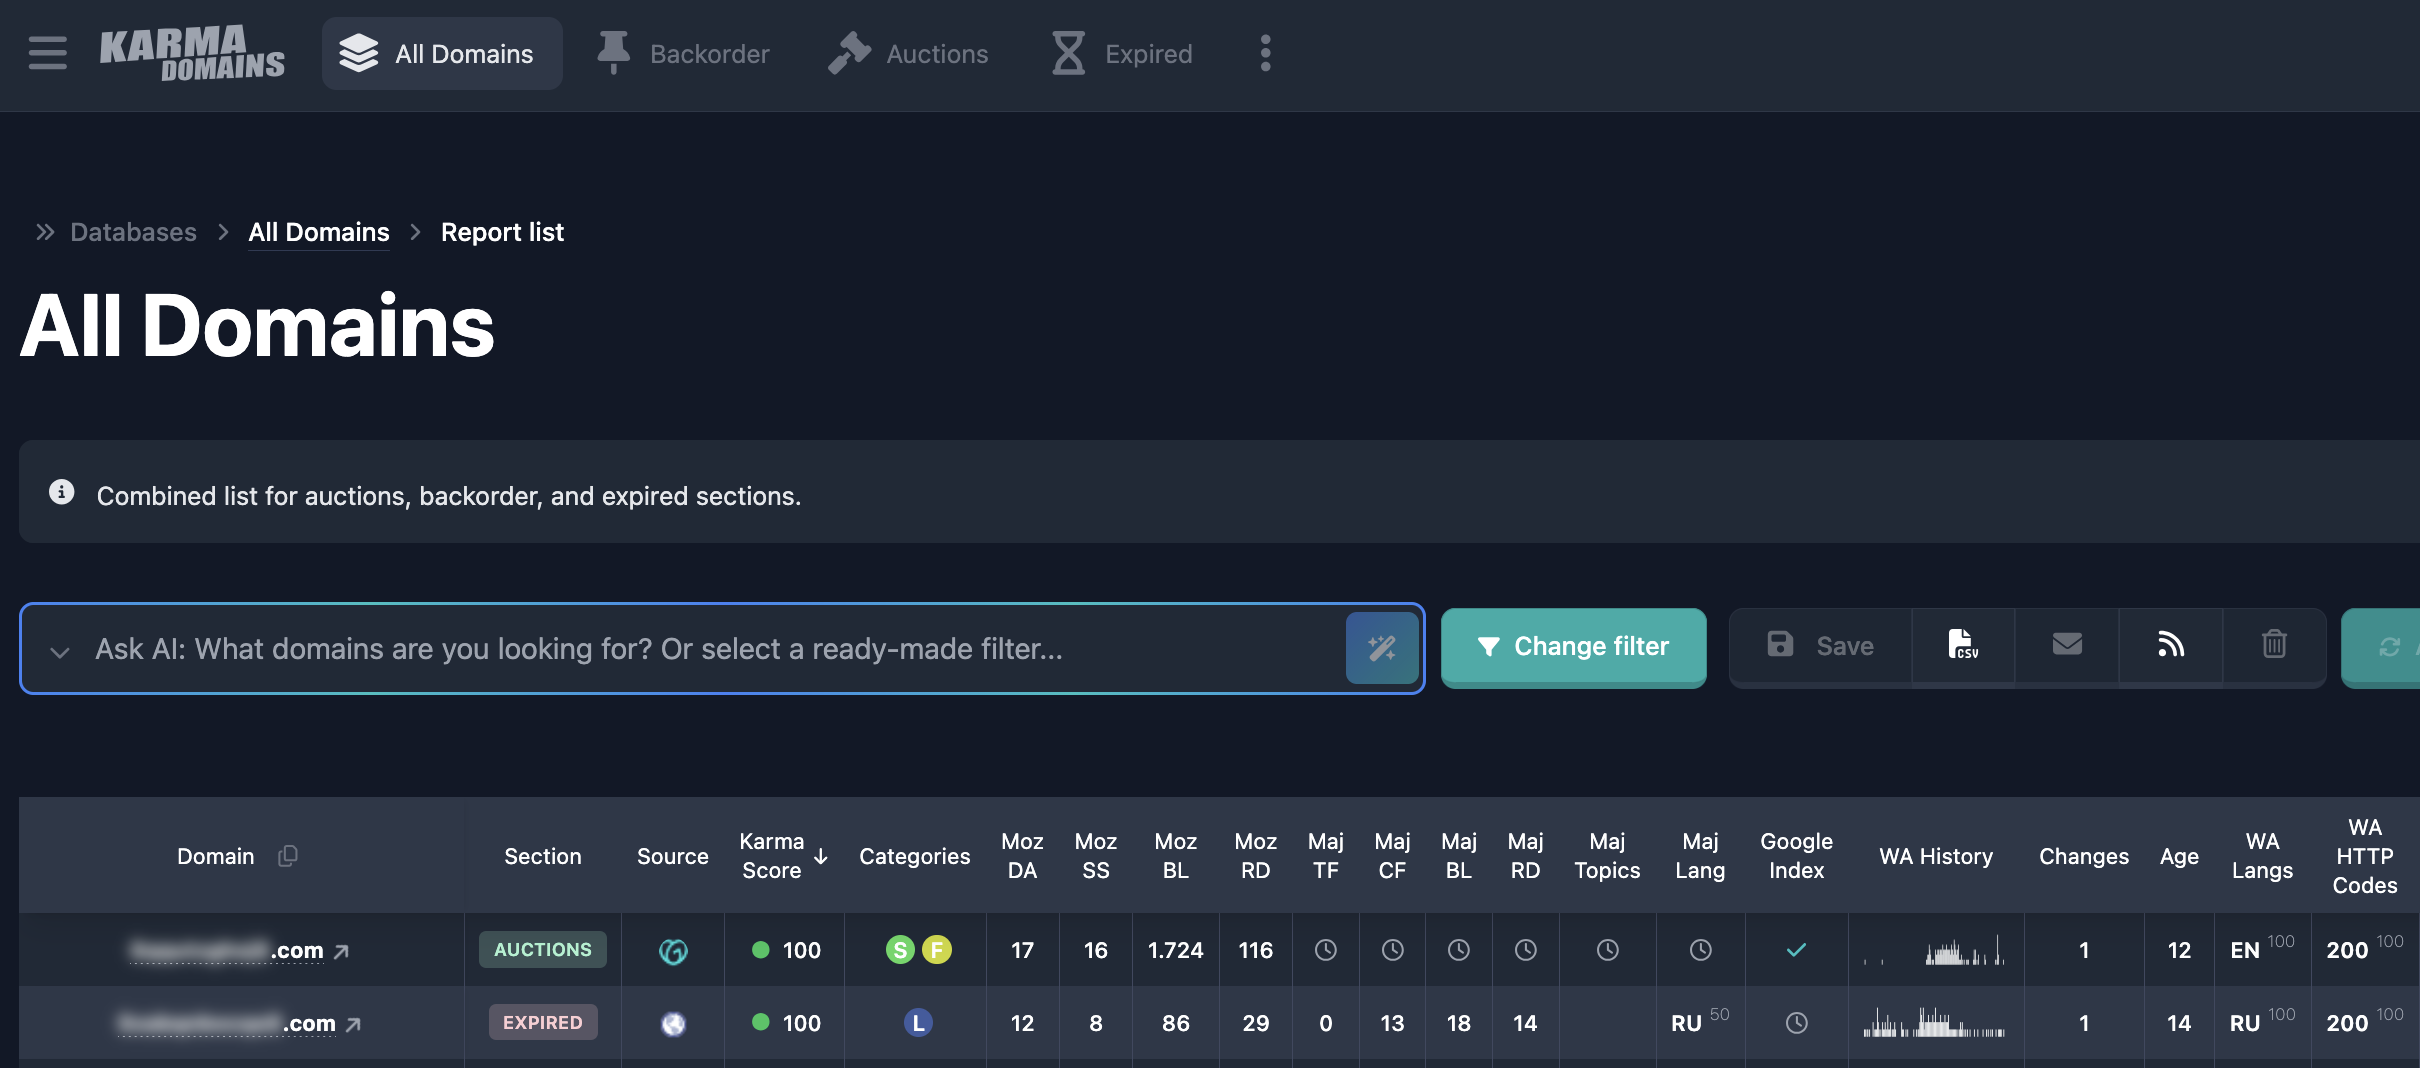Viewport: 2420px width, 1068px height.
Task: Switch to the Backorder tab
Action: pyautogui.click(x=684, y=54)
